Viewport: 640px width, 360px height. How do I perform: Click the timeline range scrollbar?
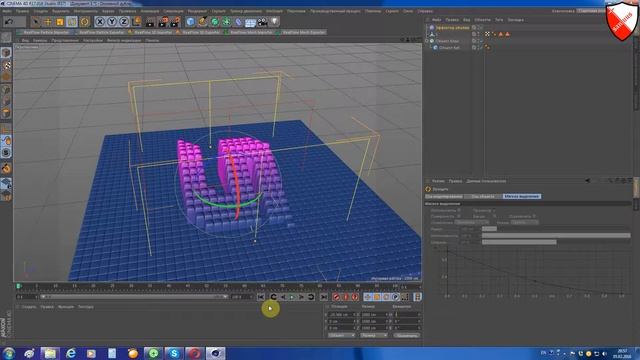(133, 297)
